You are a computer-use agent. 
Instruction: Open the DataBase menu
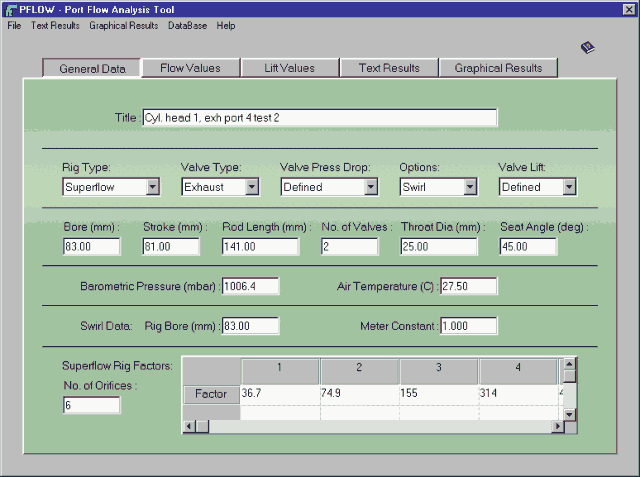187,26
